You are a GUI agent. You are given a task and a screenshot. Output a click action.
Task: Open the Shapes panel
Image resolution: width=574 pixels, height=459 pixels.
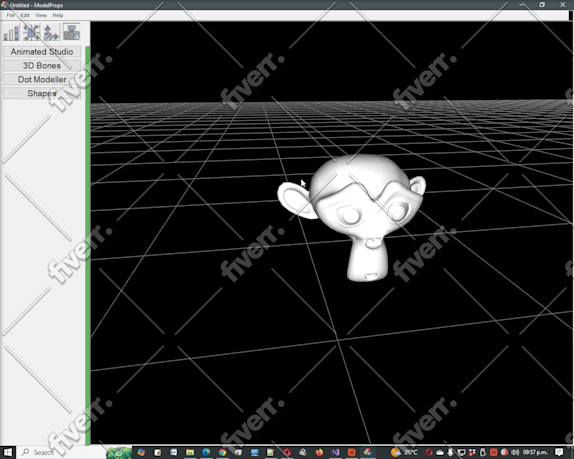point(42,93)
